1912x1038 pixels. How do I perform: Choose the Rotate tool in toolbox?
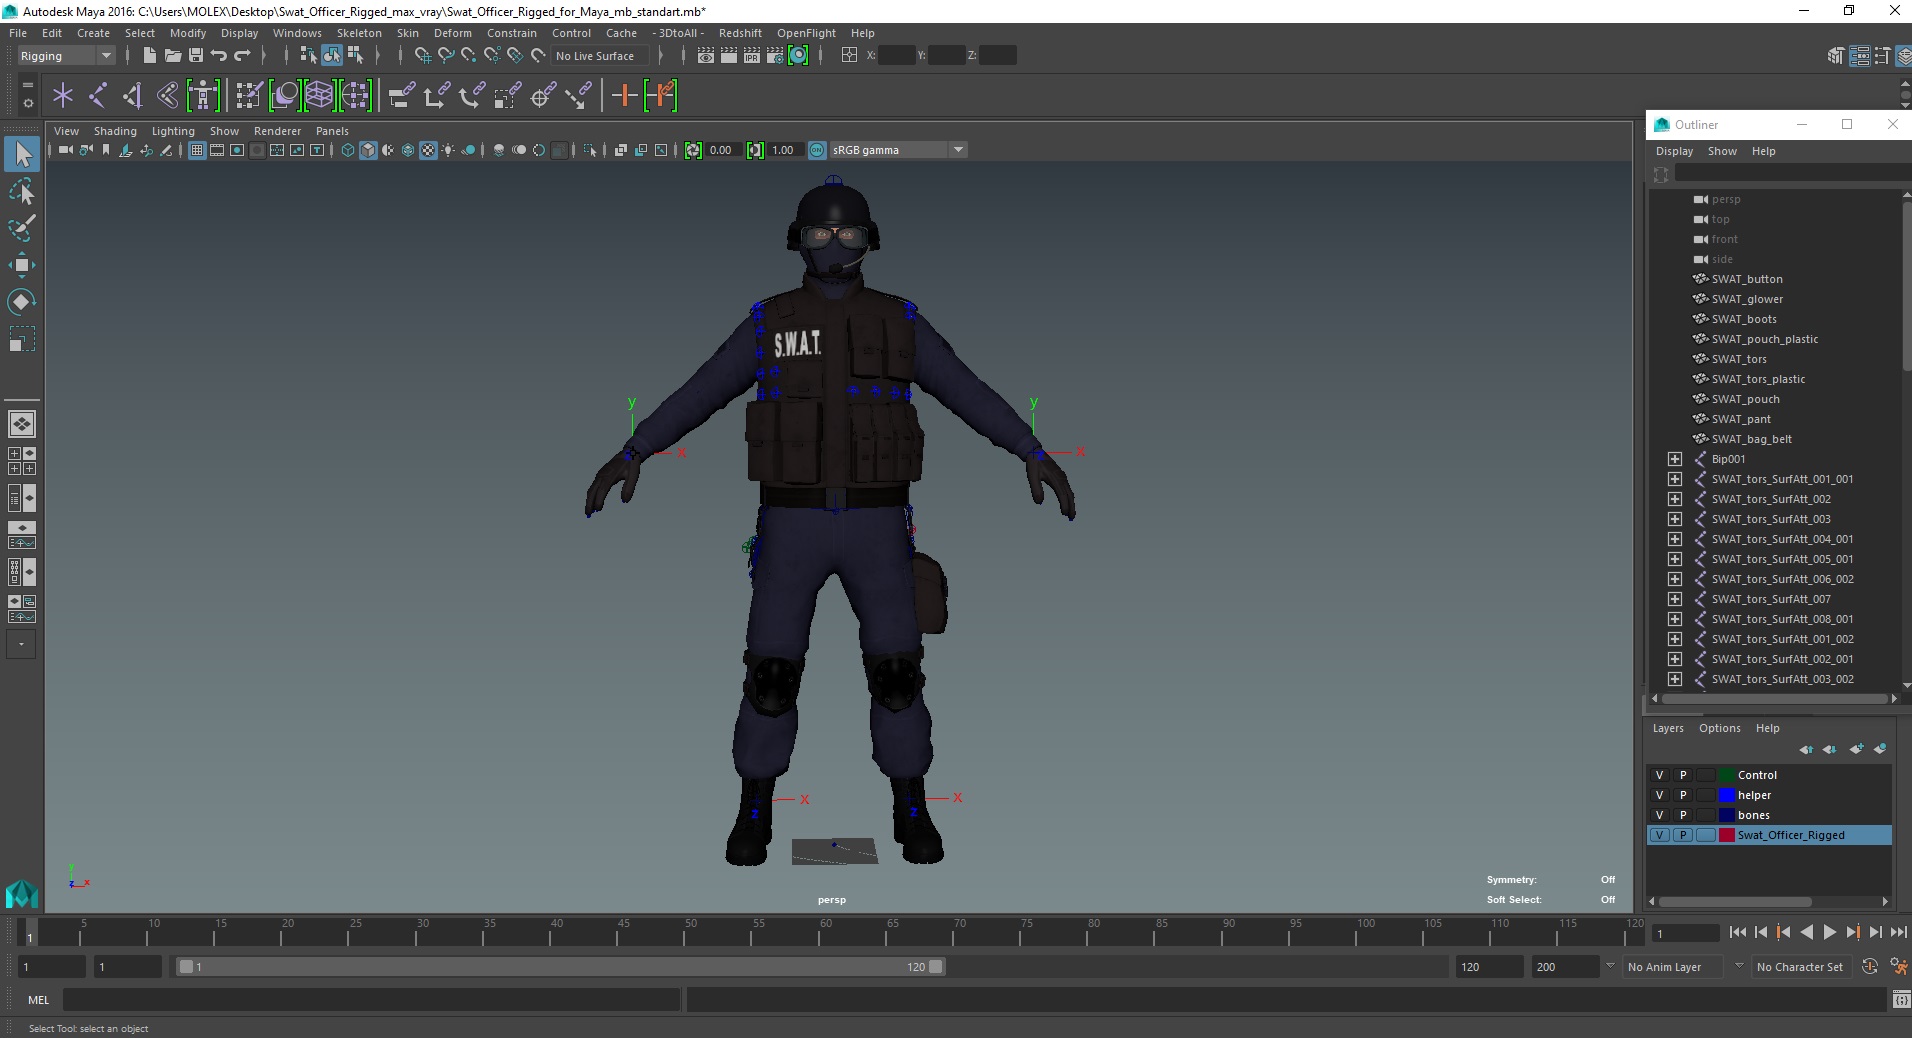coord(22,301)
